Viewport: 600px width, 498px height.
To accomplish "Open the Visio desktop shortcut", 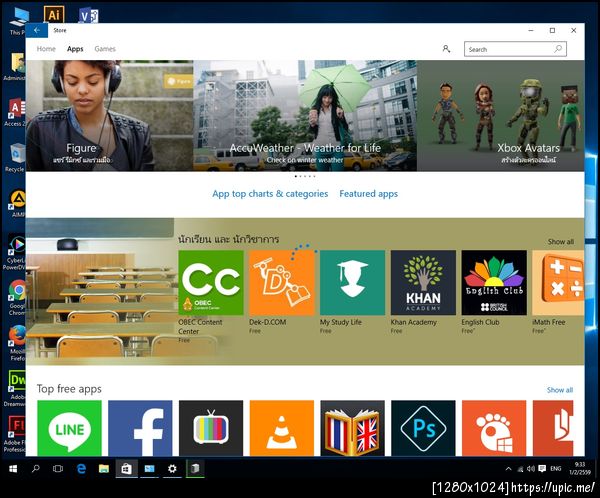I will click(x=89, y=15).
